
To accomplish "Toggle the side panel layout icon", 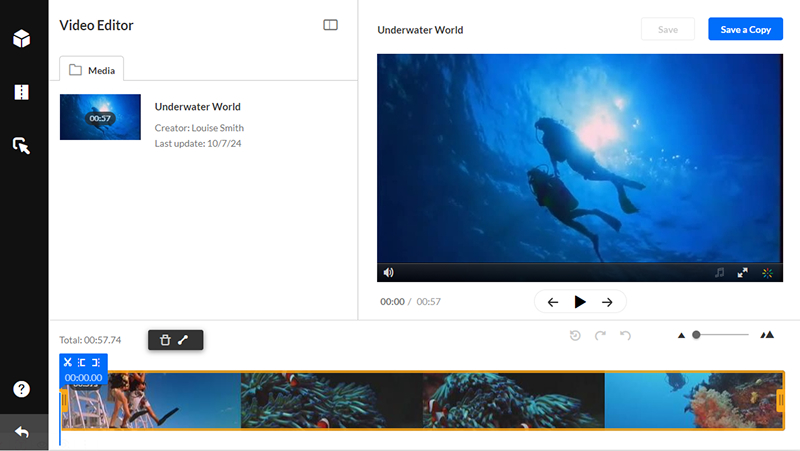I will (x=331, y=25).
